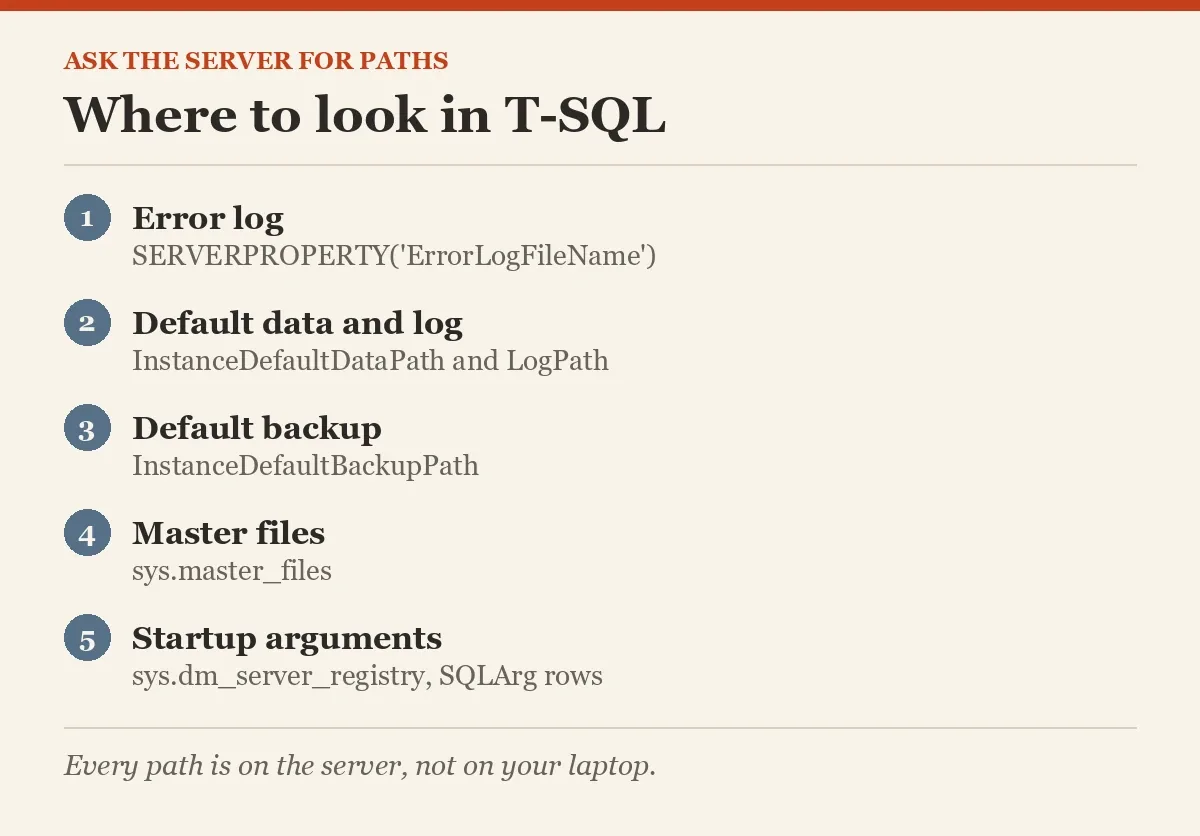The width and height of the screenshot is (1200, 836).
Task: Select the InstanceDefaultBackupPath text
Action: click(305, 466)
